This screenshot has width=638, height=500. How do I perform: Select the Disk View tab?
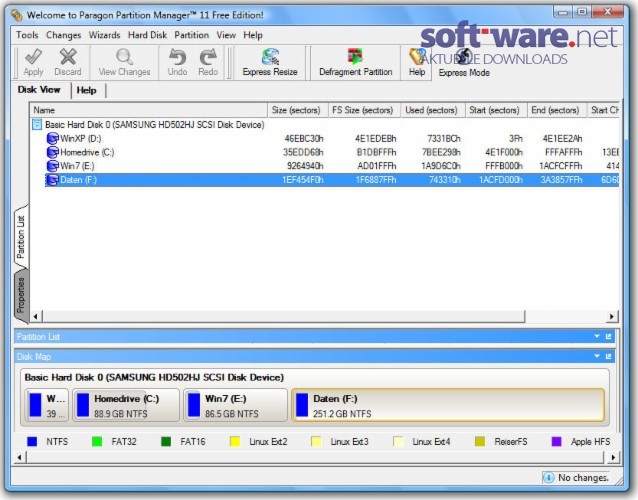pos(39,90)
